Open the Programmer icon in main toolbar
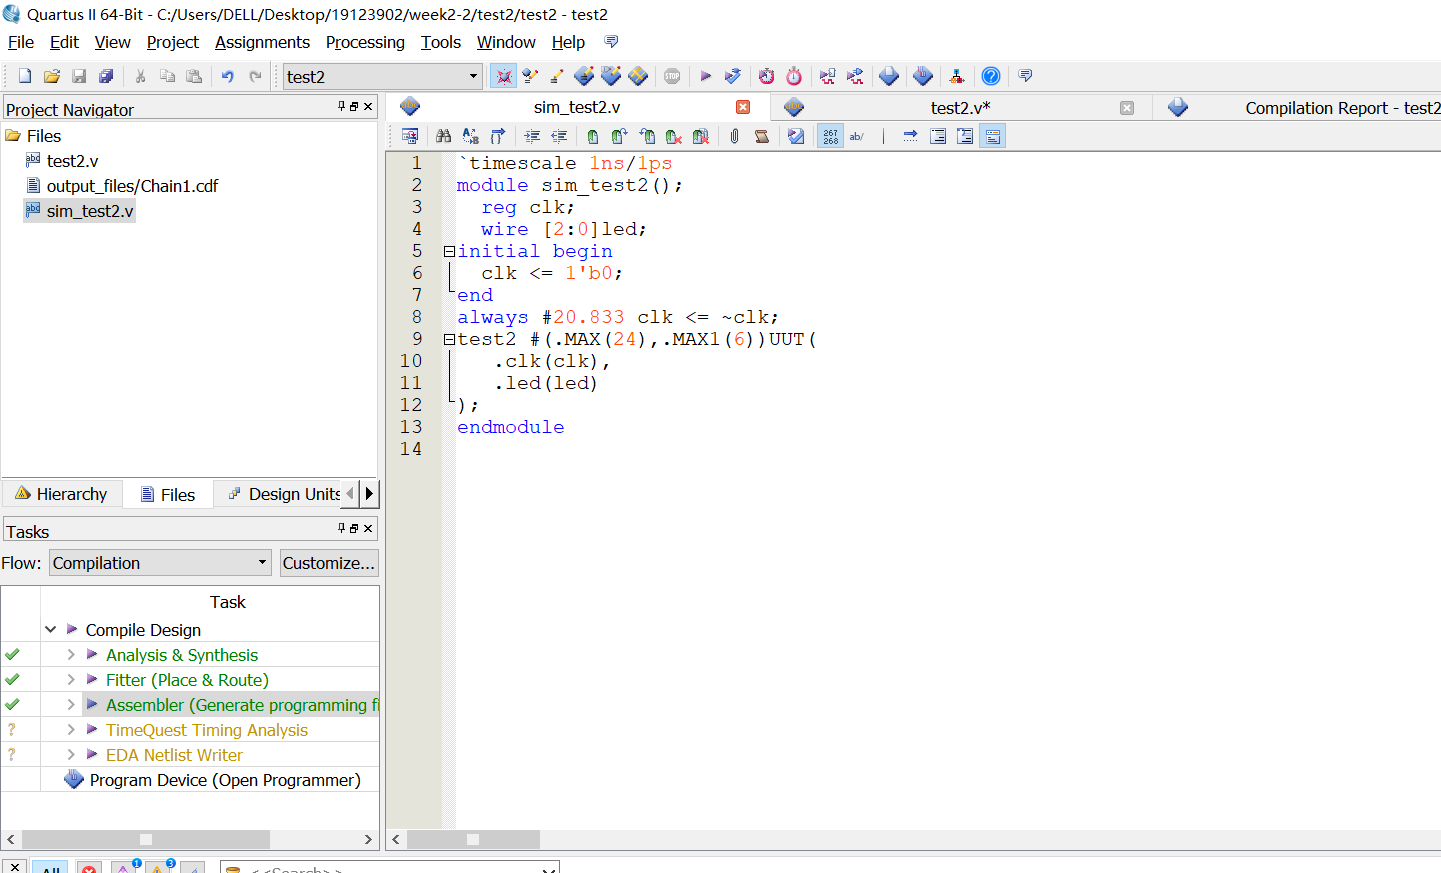This screenshot has width=1441, height=873. coord(923,76)
